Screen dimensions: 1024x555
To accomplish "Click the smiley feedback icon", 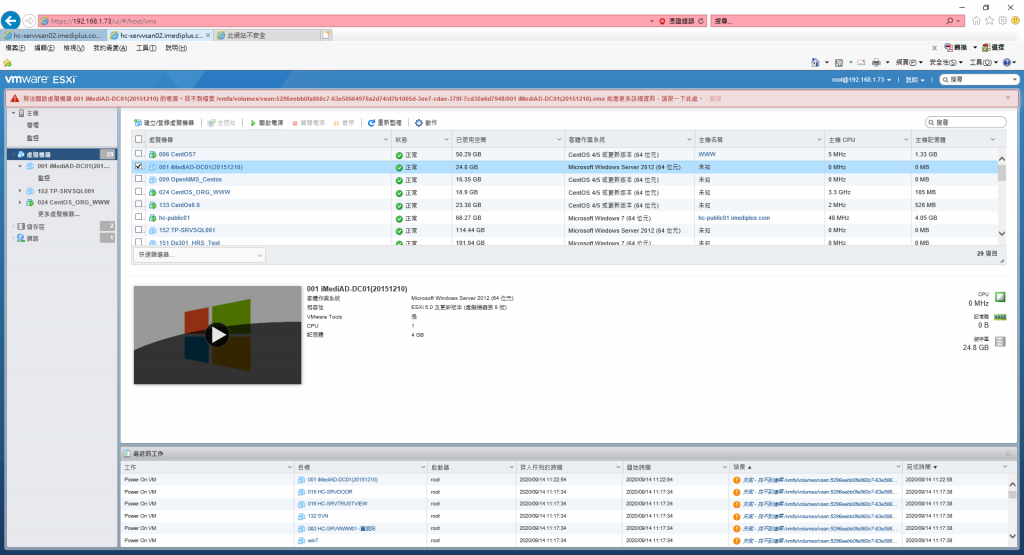I will [x=1016, y=21].
